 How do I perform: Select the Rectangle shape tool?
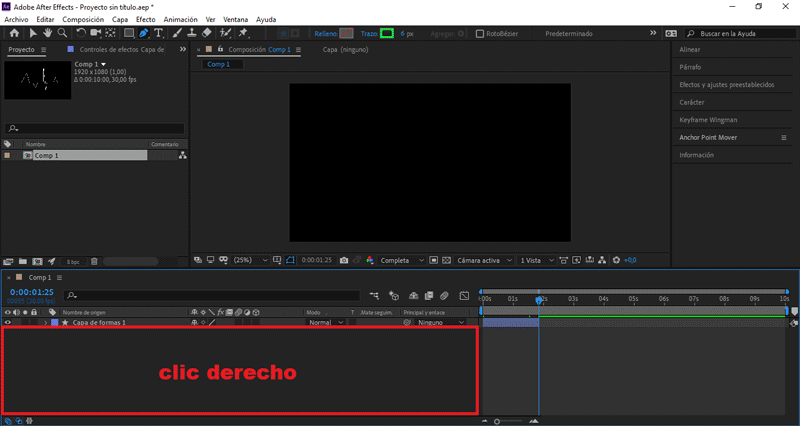coord(129,33)
